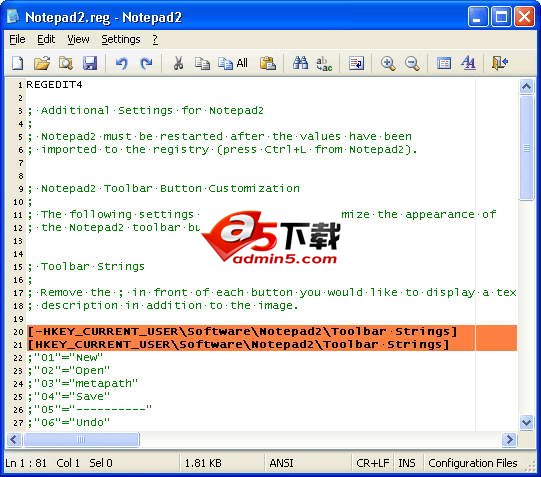Click the 'Additional Settings for Notepad2' comment line
541x477 pixels.
tap(146, 111)
